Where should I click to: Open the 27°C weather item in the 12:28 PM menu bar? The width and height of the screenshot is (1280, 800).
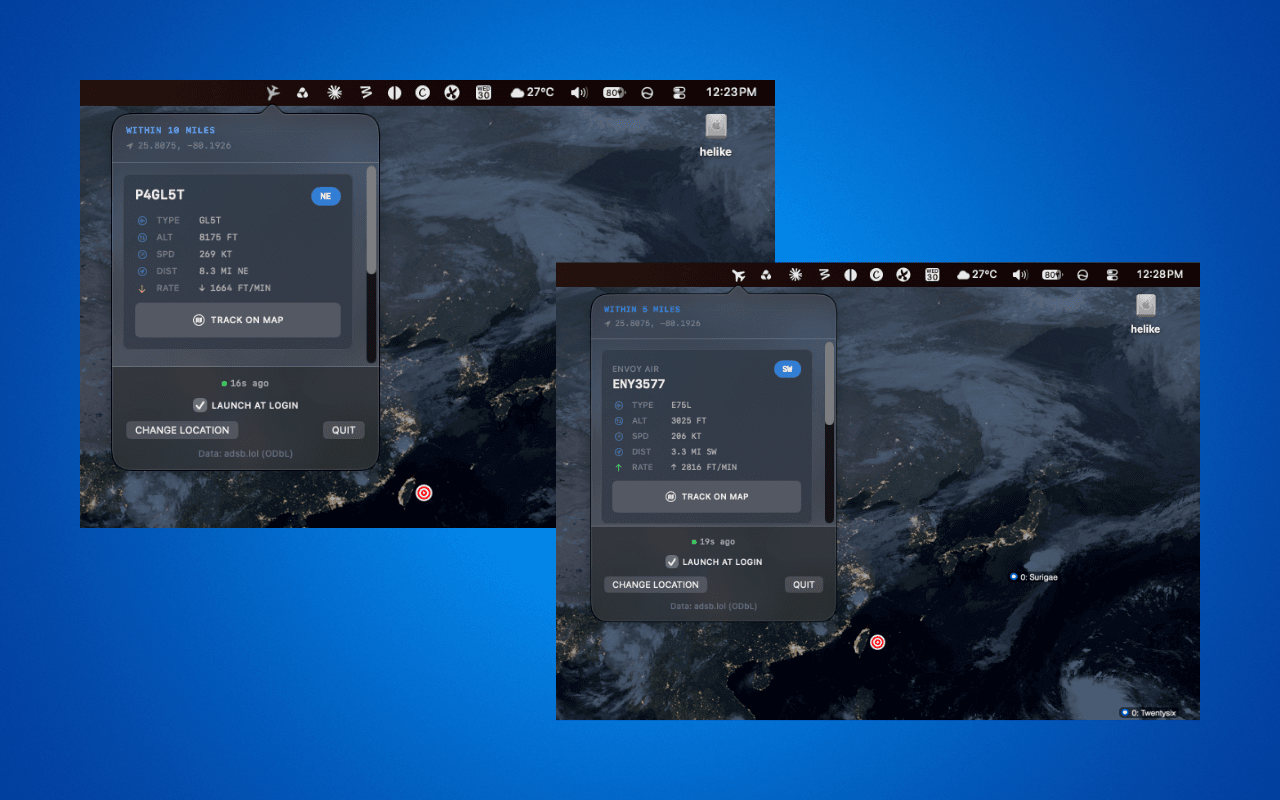click(x=977, y=275)
